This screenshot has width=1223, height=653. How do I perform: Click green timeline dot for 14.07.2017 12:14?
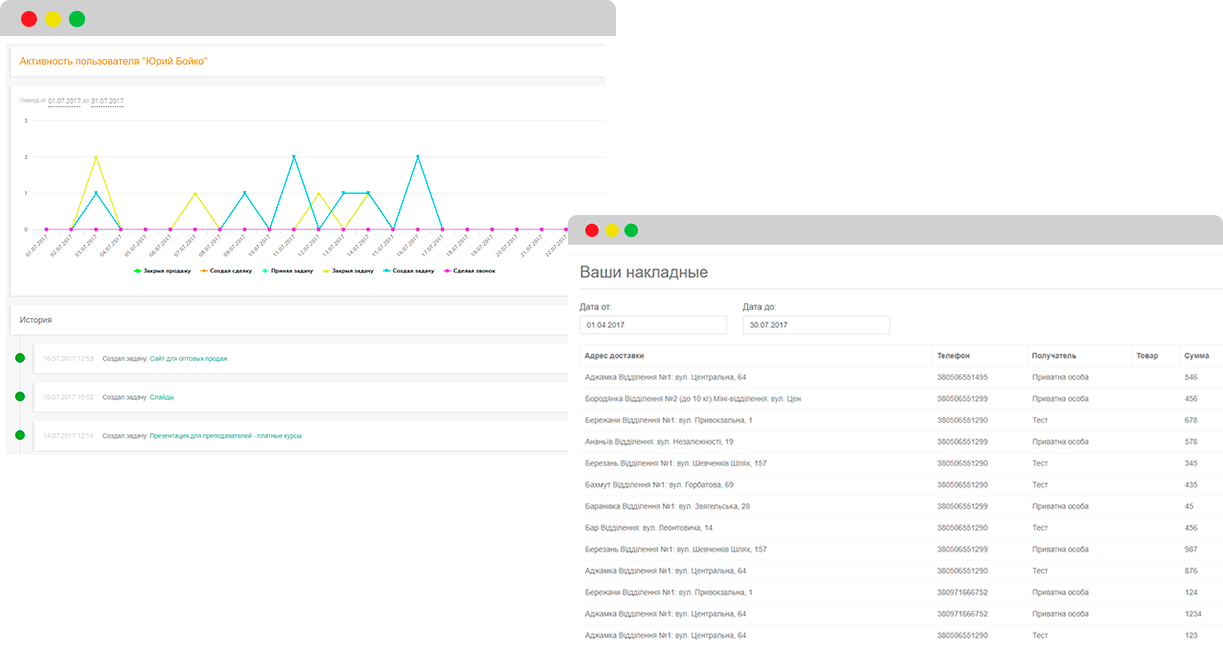[19, 435]
